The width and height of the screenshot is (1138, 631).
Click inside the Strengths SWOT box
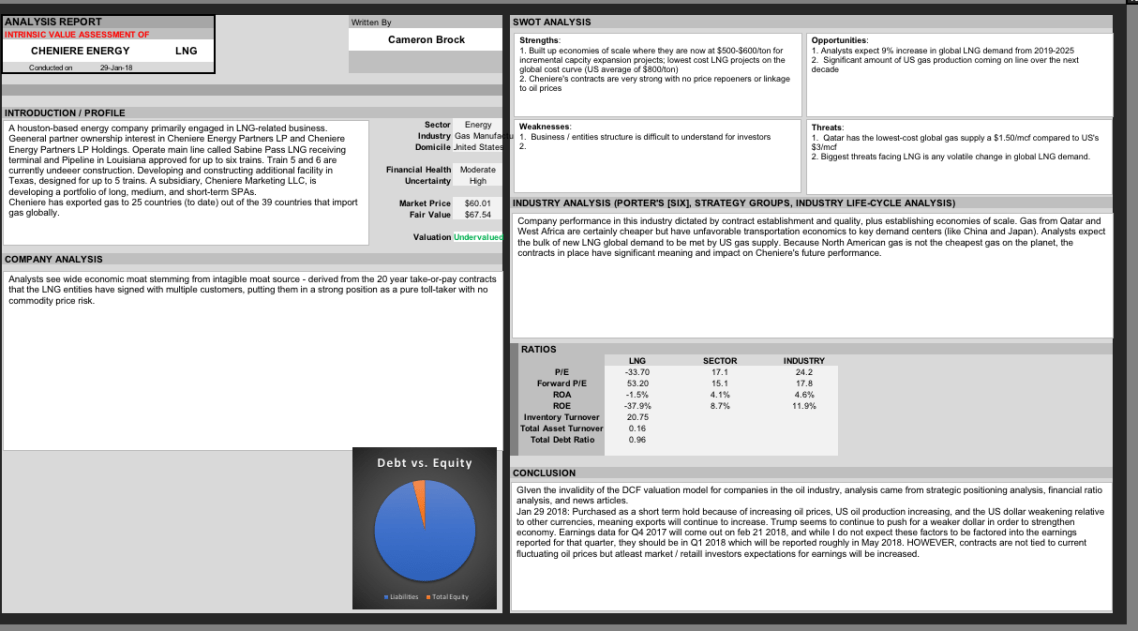(657, 75)
